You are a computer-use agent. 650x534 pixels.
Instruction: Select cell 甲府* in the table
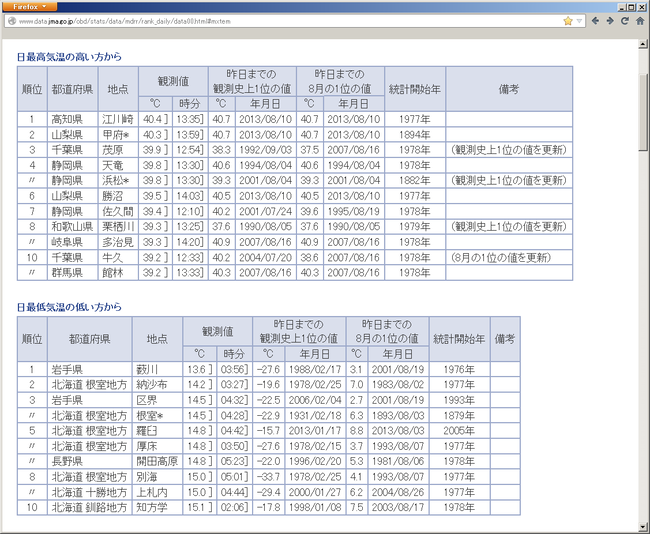point(118,135)
